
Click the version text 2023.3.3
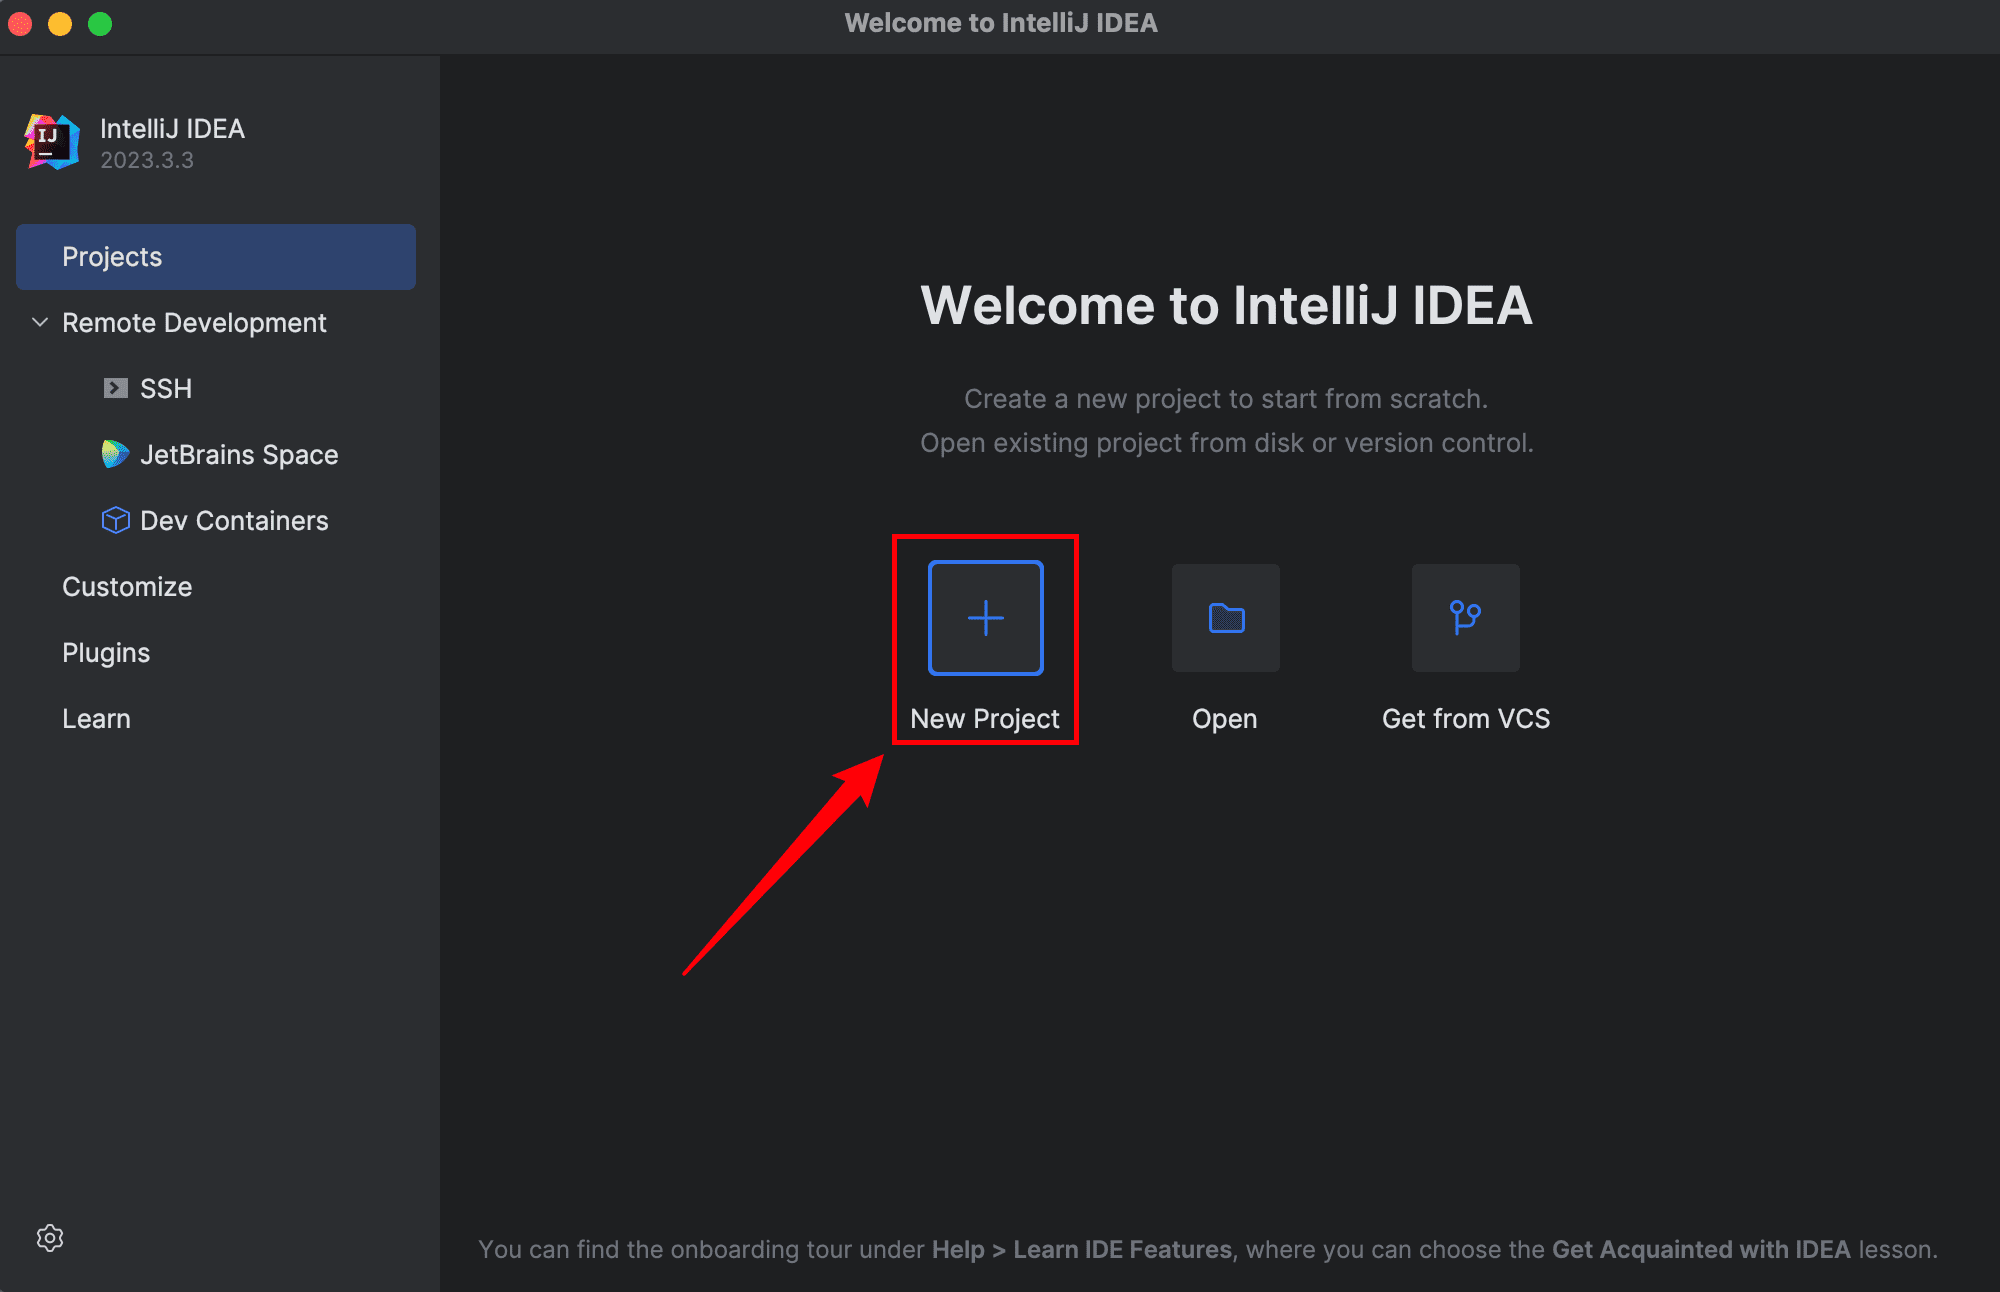pos(147,160)
